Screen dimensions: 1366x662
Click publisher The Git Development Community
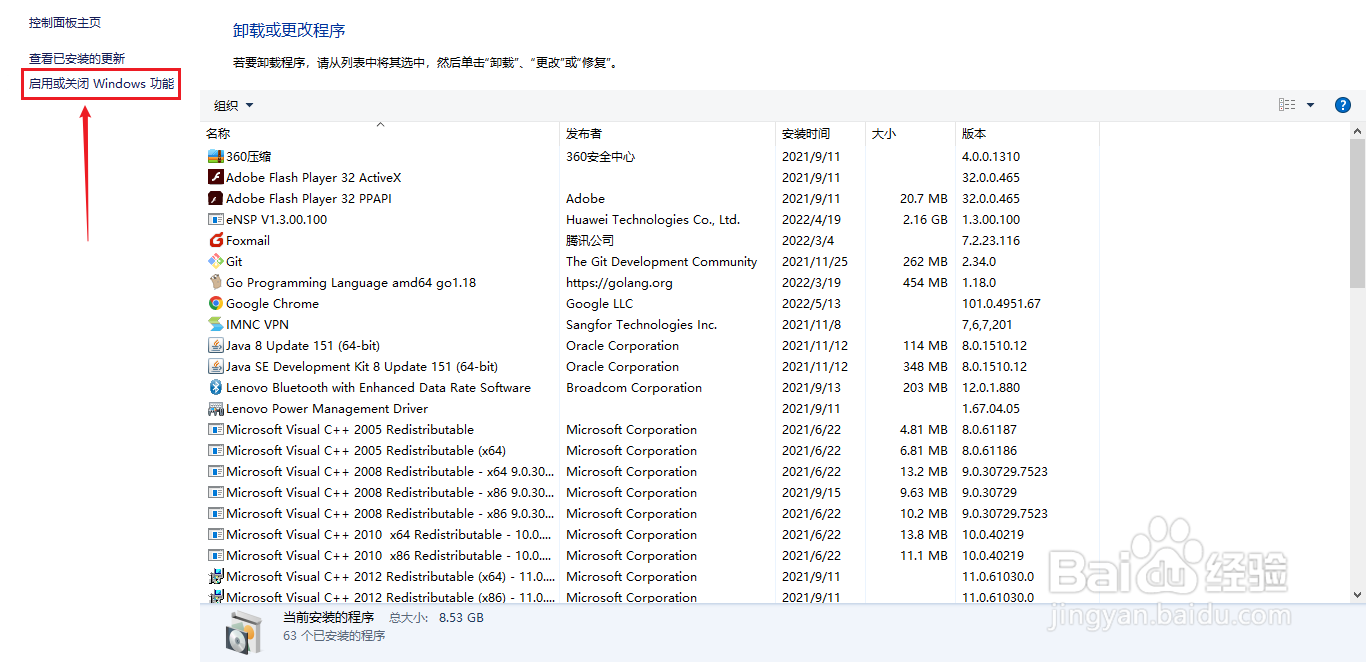[662, 261]
